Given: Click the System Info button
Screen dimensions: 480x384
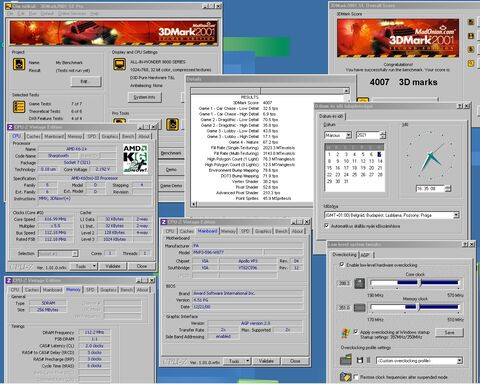Looking at the screenshot, I should click(x=144, y=97).
